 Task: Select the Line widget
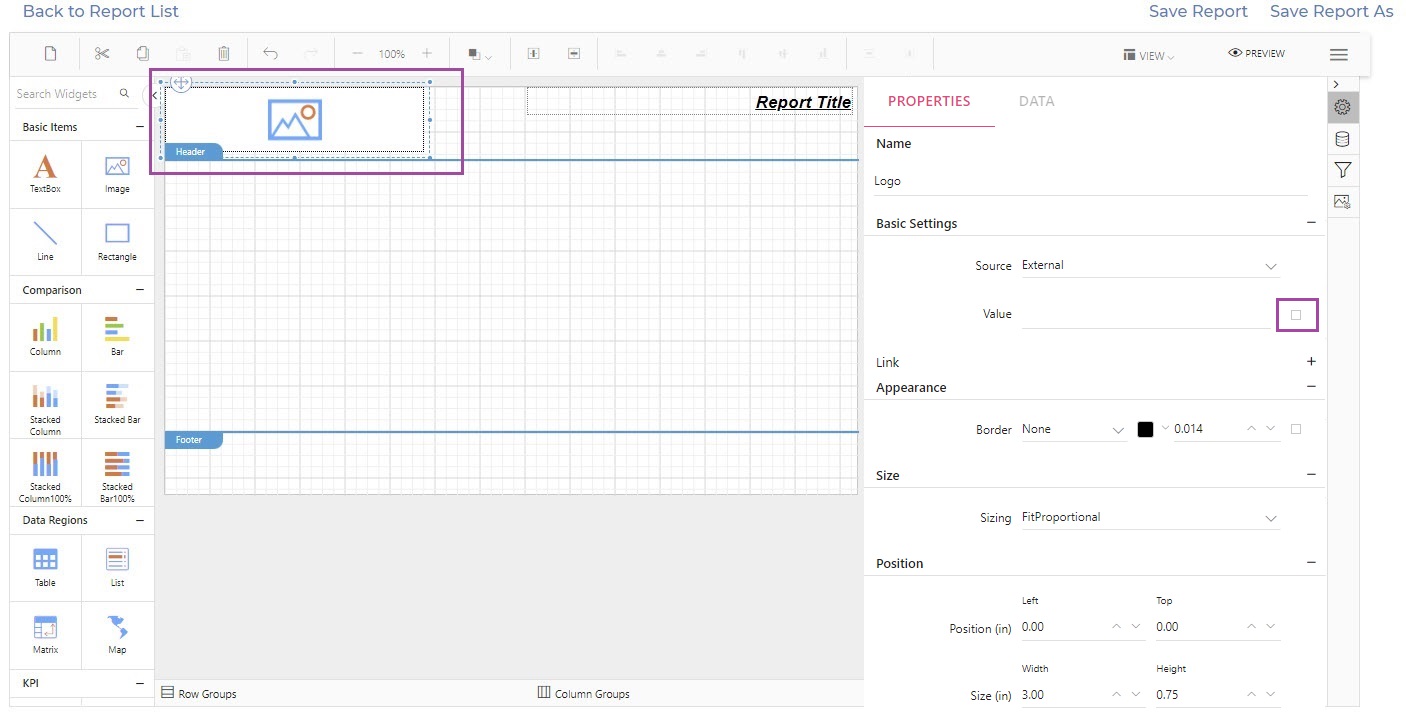pyautogui.click(x=45, y=241)
